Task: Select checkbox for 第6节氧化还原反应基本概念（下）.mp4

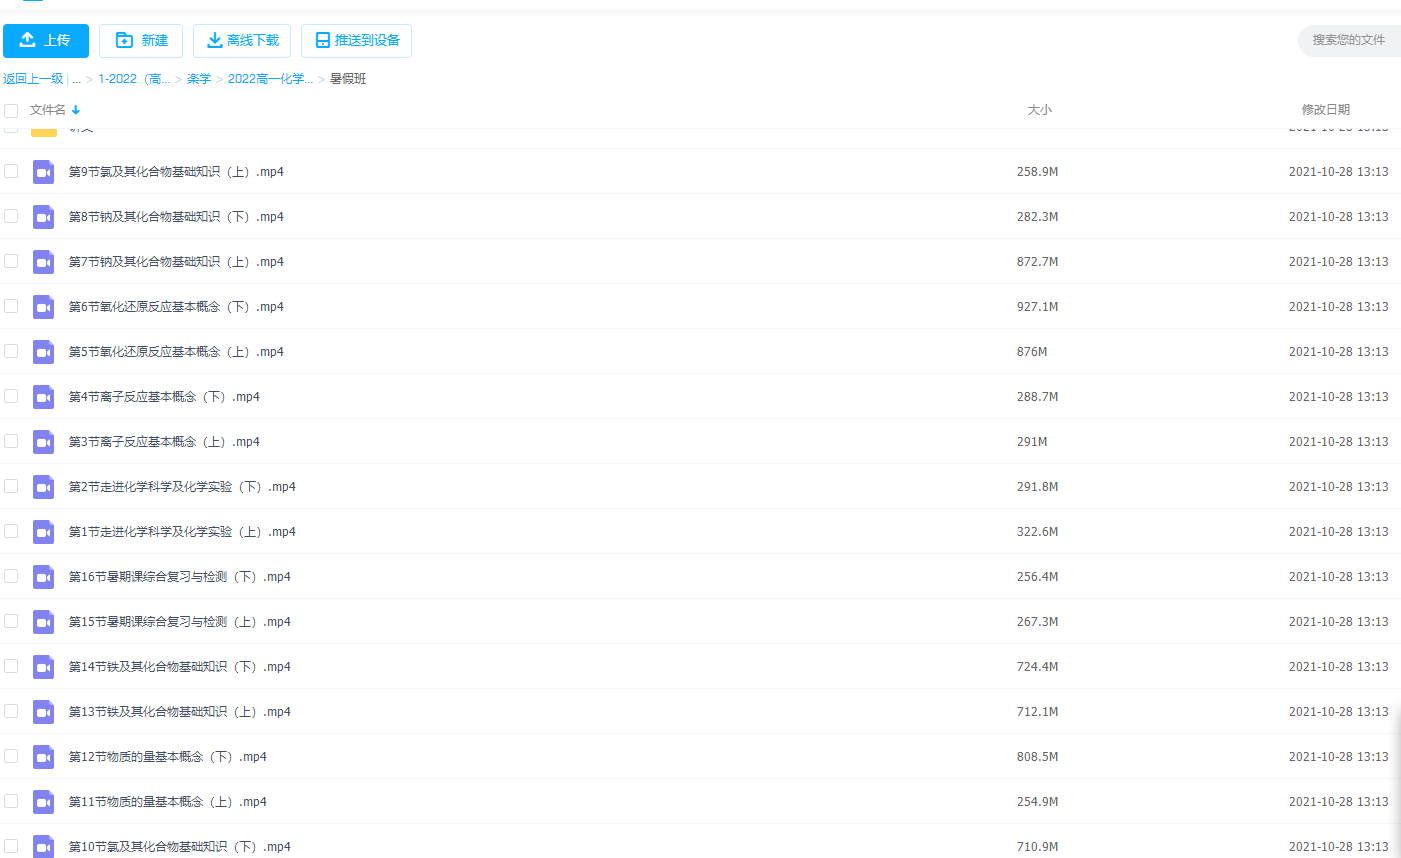Action: point(11,306)
